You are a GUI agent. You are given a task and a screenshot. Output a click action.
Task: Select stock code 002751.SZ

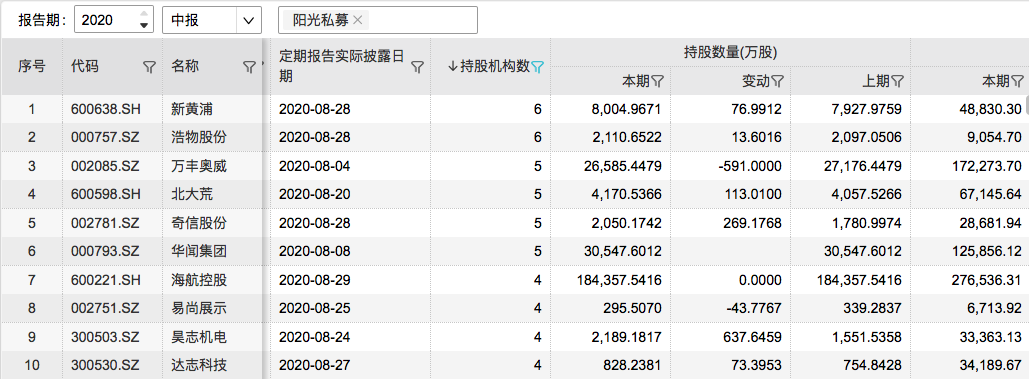(105, 308)
